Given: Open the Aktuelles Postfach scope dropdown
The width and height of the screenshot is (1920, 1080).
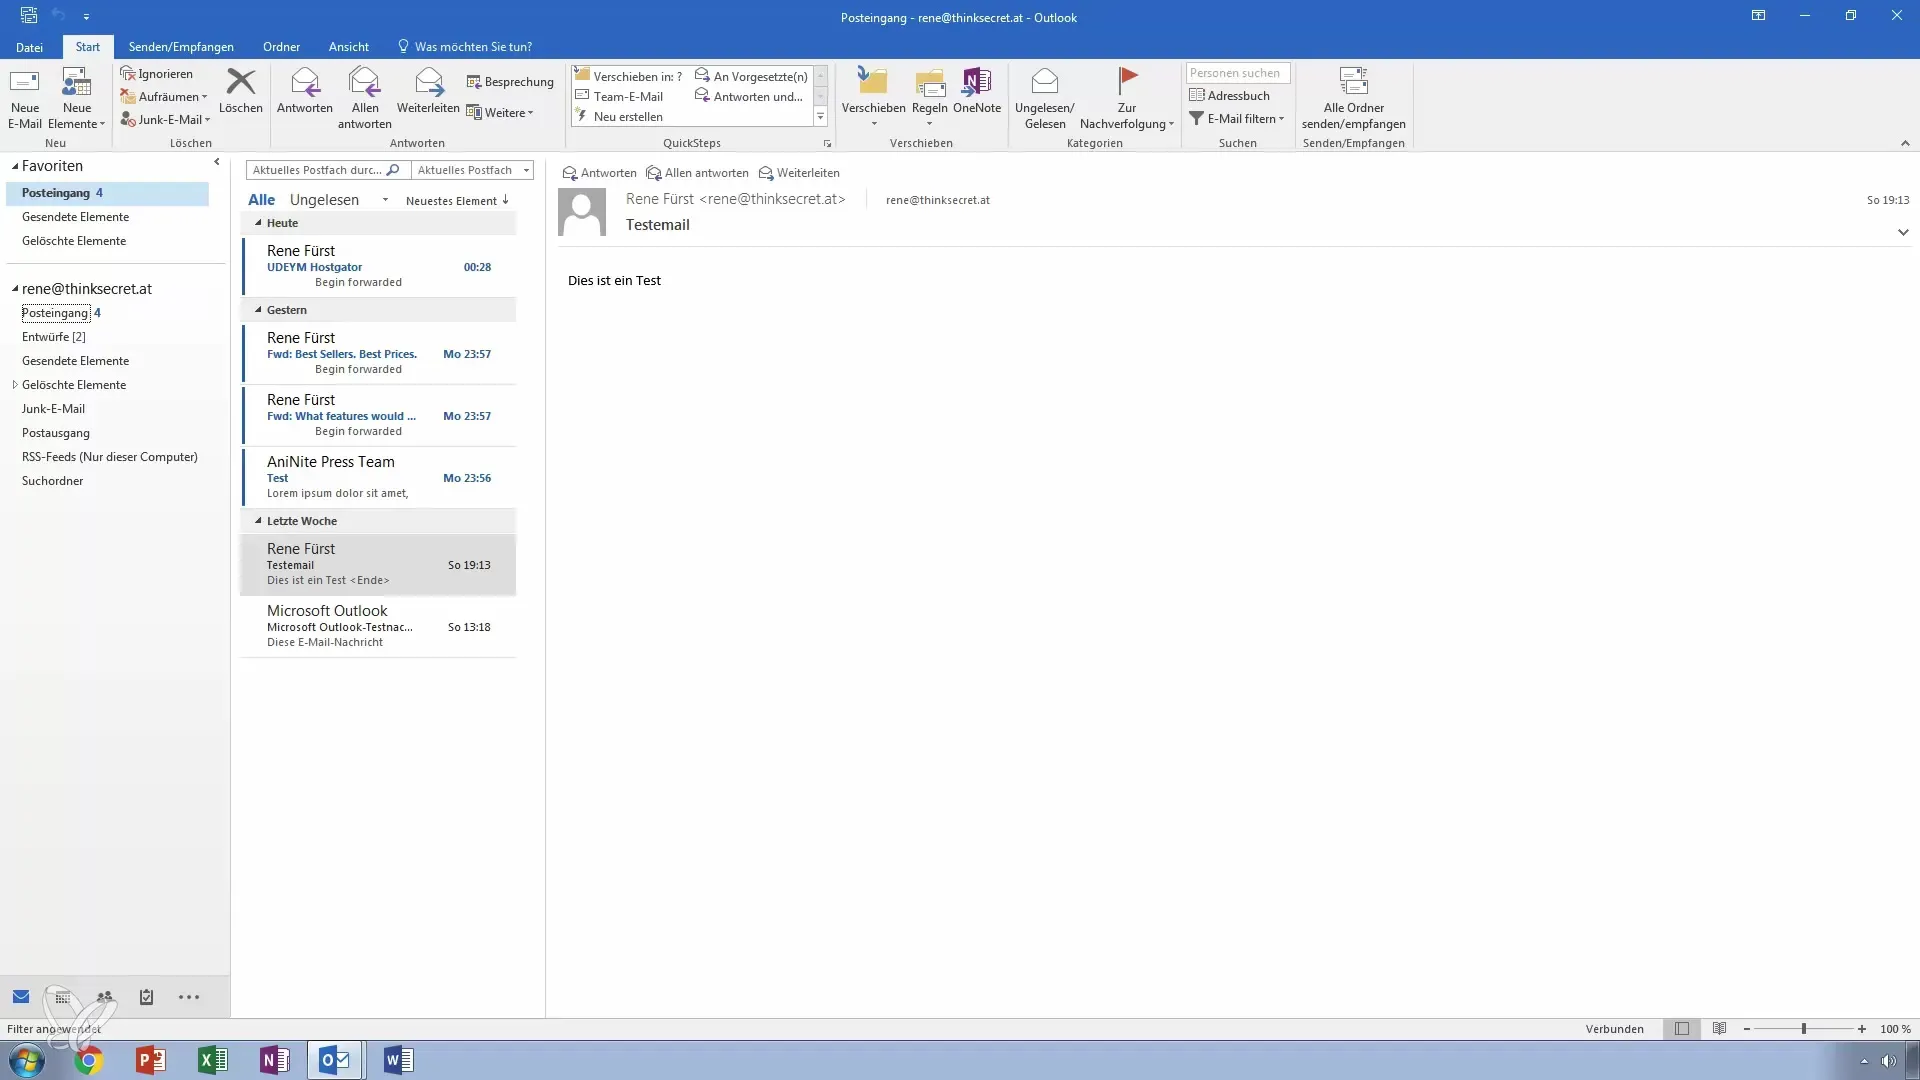Looking at the screenshot, I should pos(473,170).
